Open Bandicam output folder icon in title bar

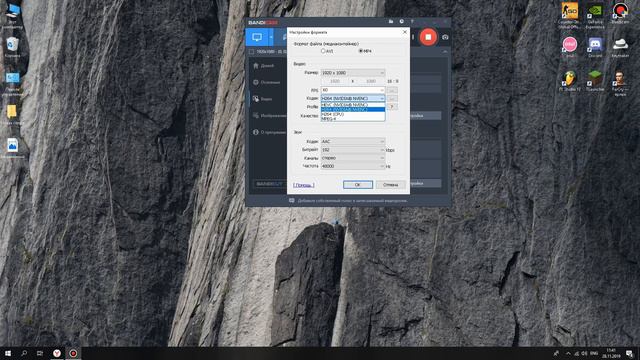(x=391, y=21)
